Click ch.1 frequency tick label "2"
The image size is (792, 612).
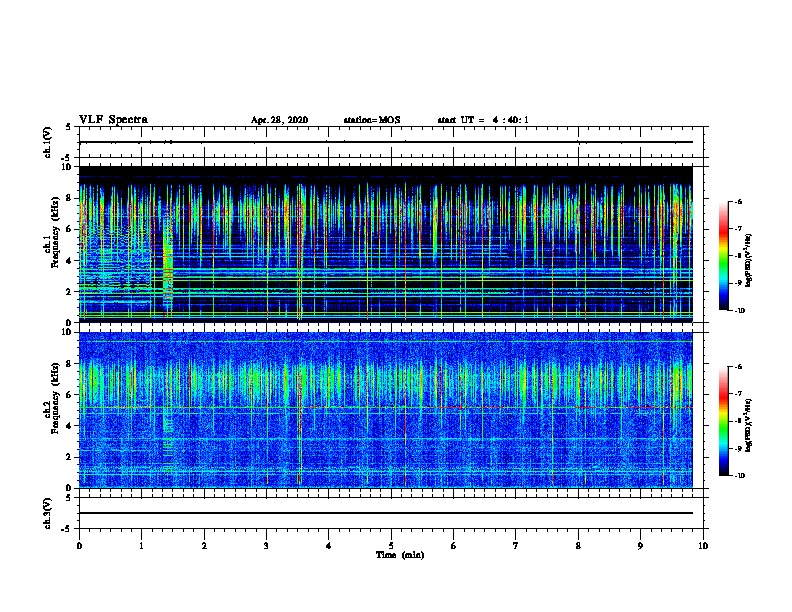69,292
